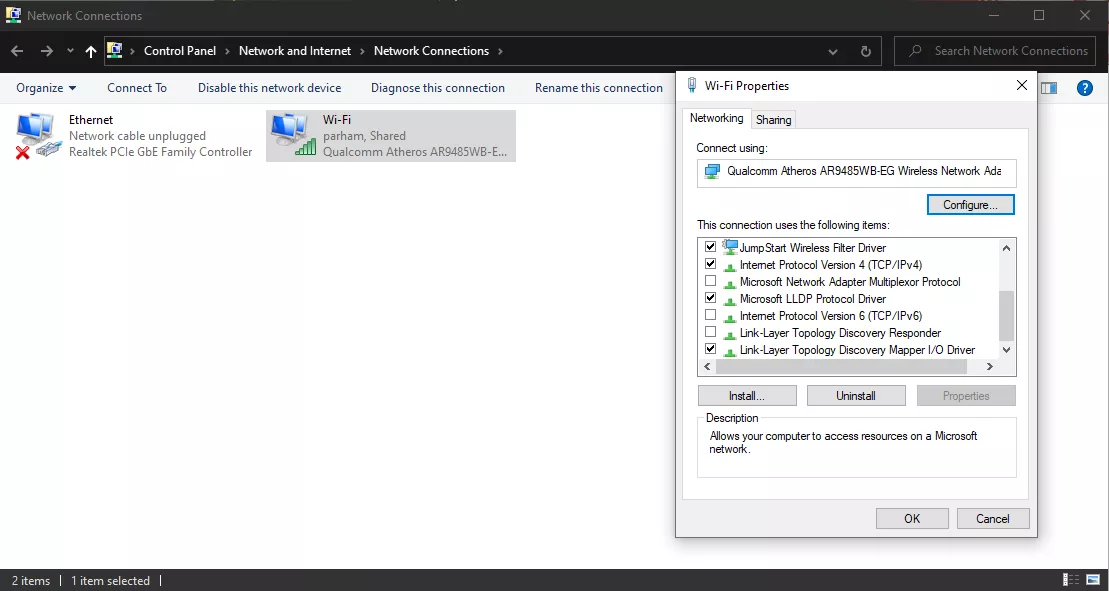The height and width of the screenshot is (591, 1109).
Task: Click the items list scroll right arrow
Action: [989, 366]
